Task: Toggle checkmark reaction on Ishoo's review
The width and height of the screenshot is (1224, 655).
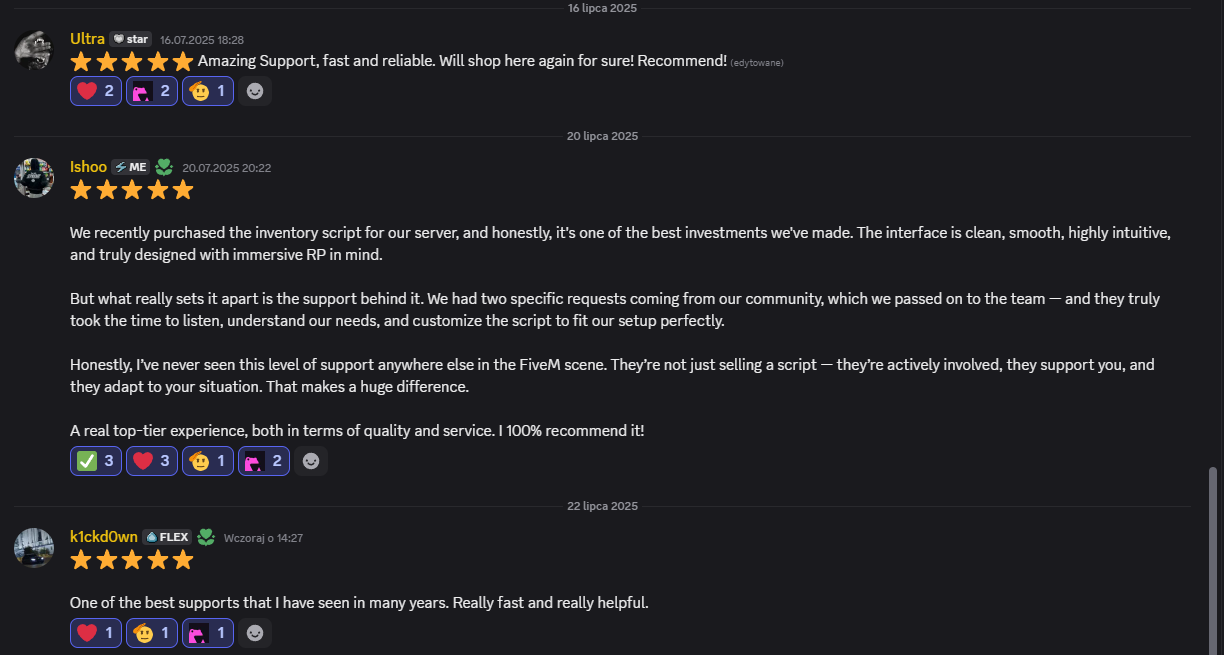Action: pos(96,461)
